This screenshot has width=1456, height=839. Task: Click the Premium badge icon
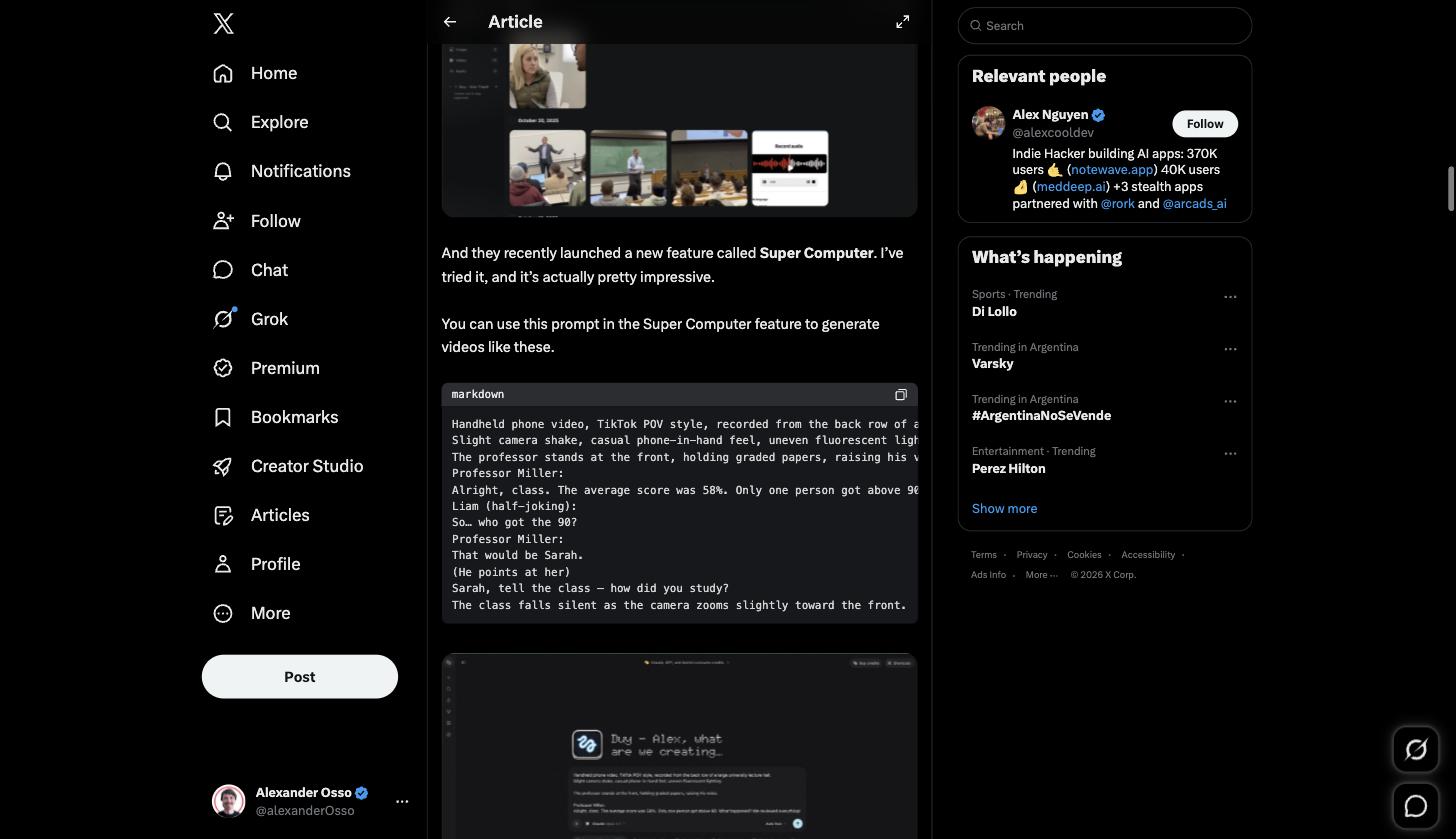click(223, 368)
